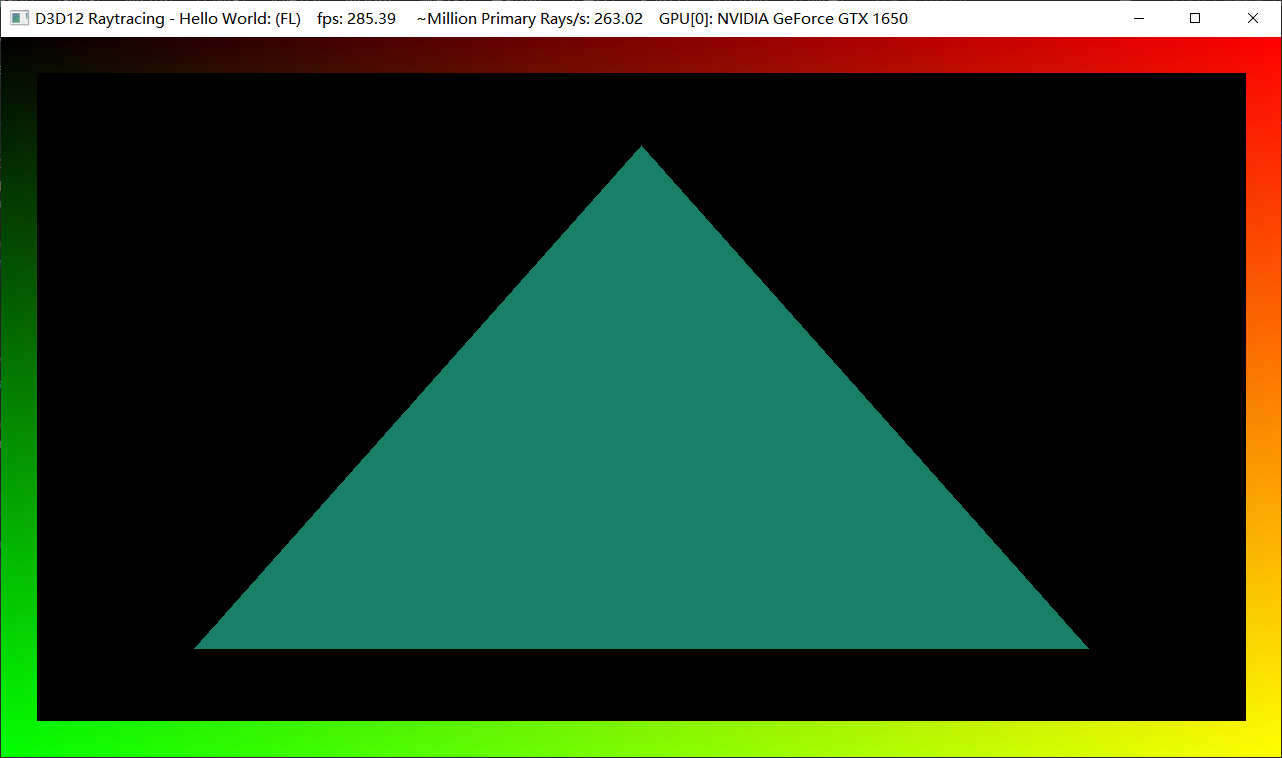This screenshot has width=1282, height=758.
Task: Click the "~Million Primary Rays/s: 263.02" text
Action: click(530, 19)
